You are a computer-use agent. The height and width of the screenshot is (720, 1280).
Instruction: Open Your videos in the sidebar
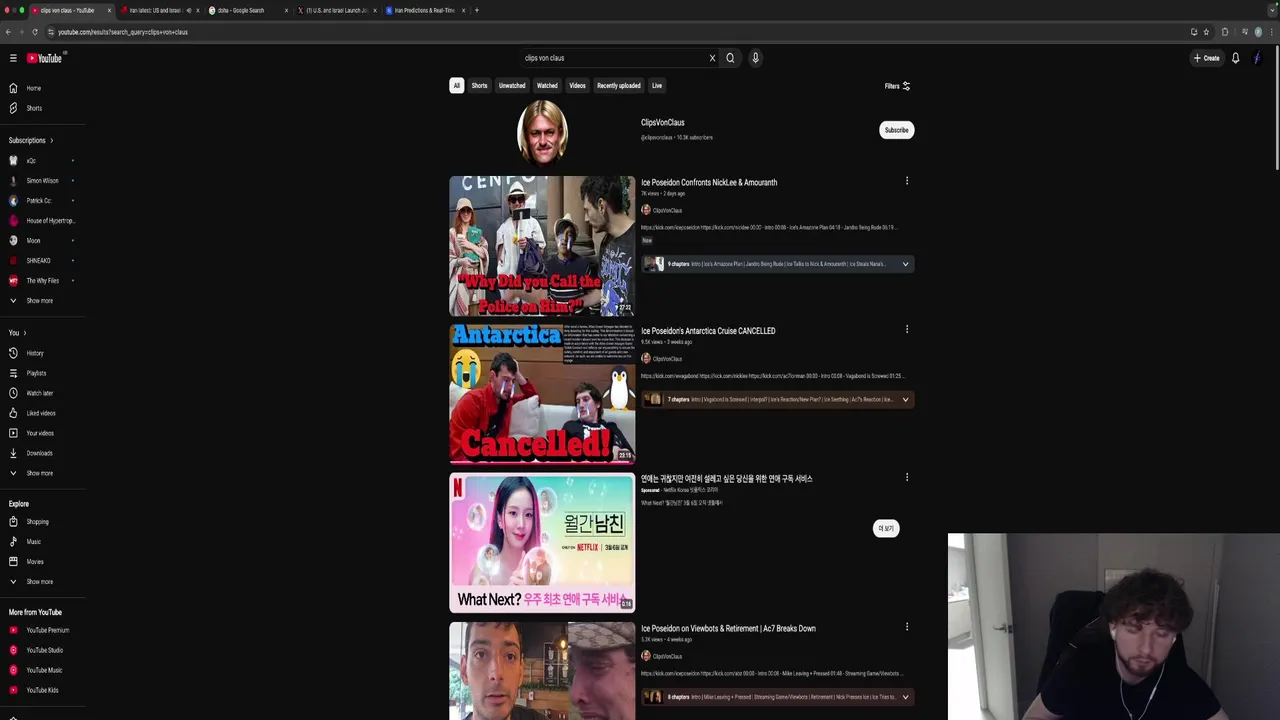39,433
